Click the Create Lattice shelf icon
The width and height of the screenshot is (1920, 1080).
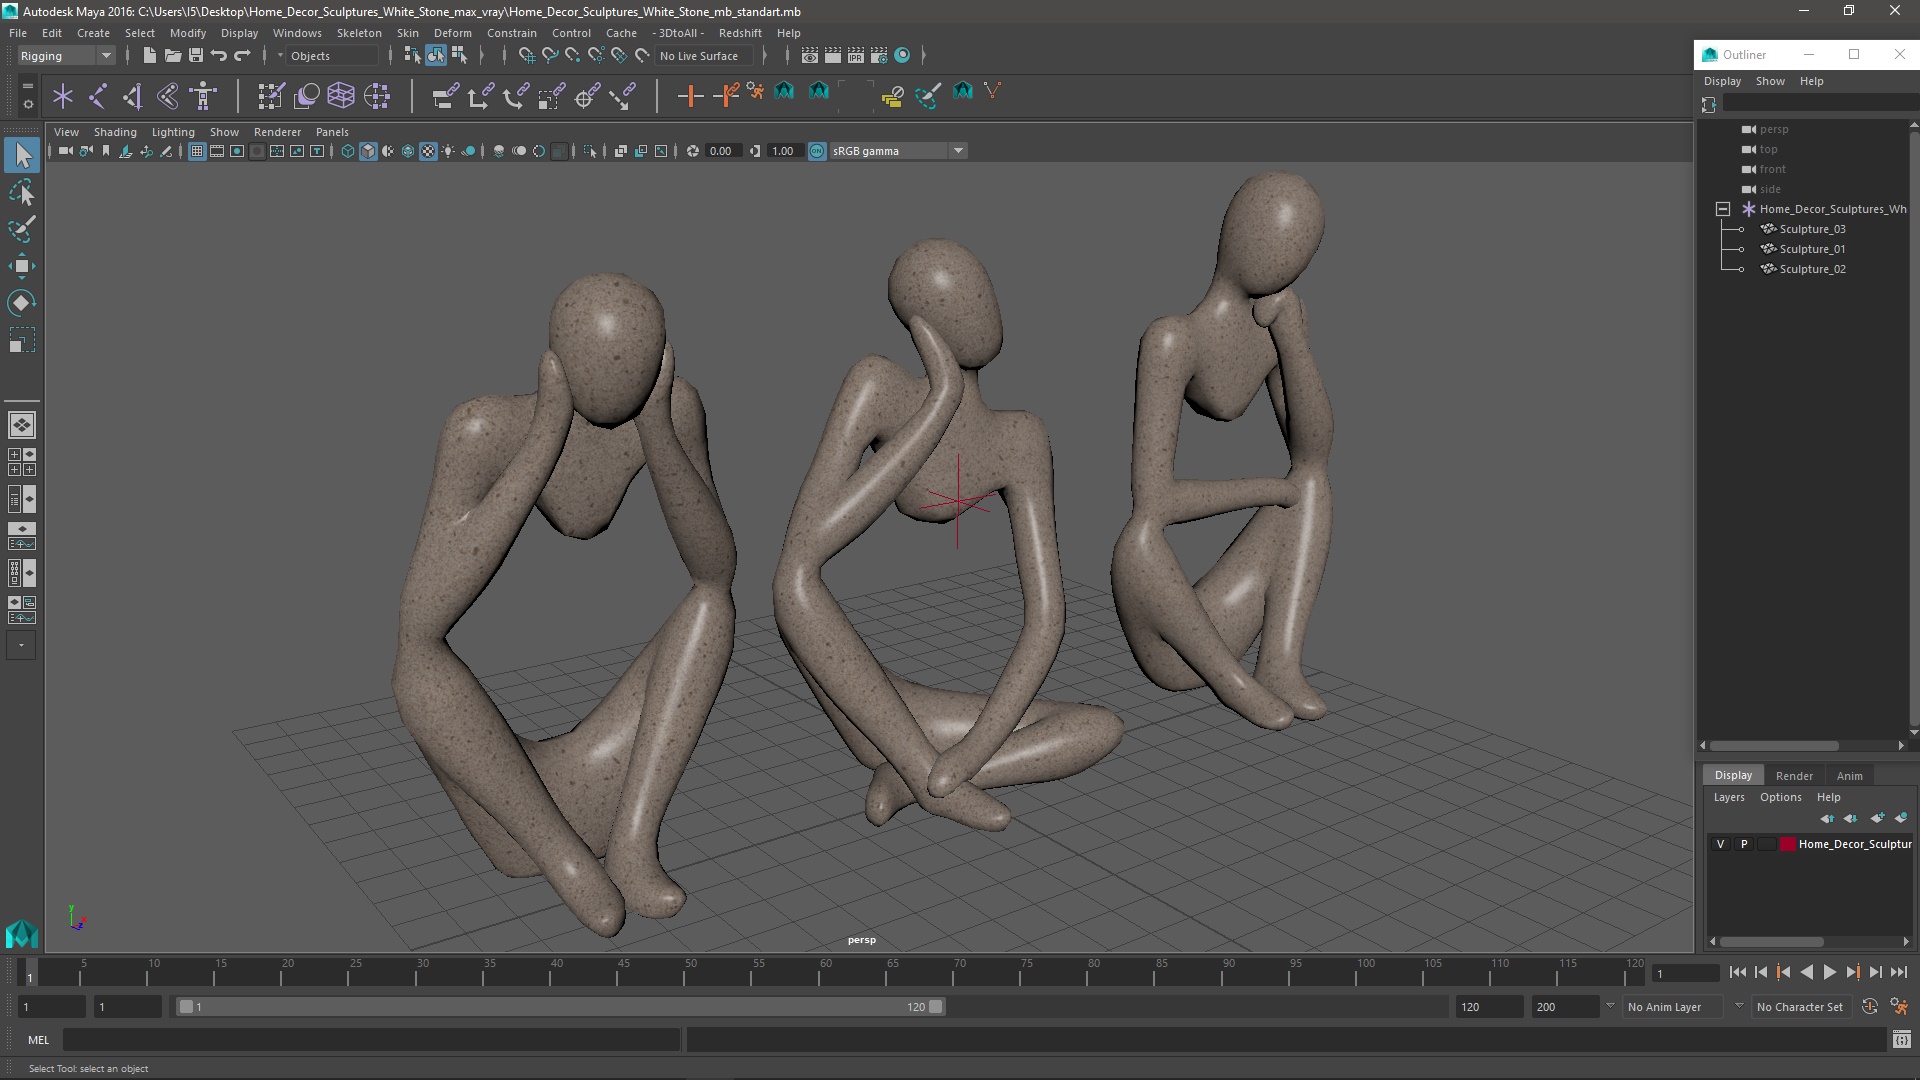tap(341, 96)
